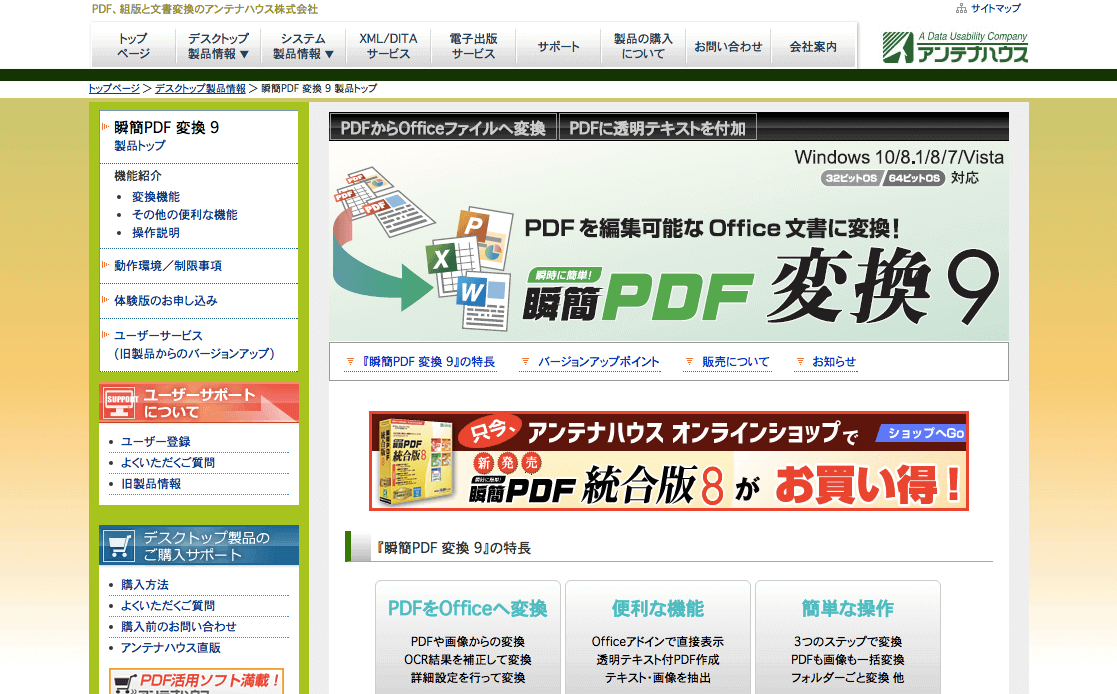This screenshot has height=694, width=1117.
Task: Click the SUPPORT monitor icon in user support banner
Action: [121, 403]
